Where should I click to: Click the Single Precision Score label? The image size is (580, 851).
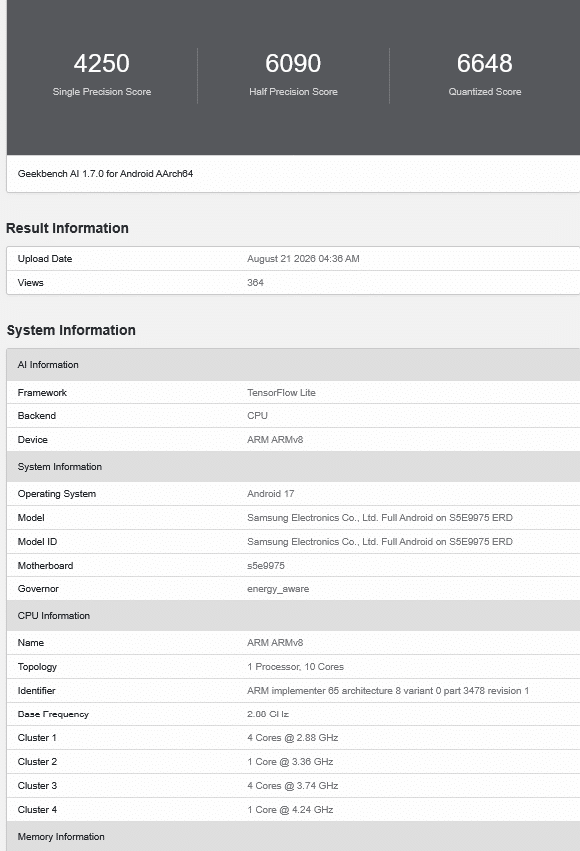(101, 92)
